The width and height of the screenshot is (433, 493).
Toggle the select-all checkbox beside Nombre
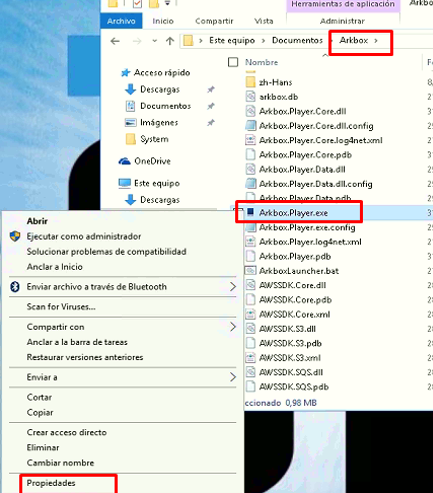tap(233, 62)
